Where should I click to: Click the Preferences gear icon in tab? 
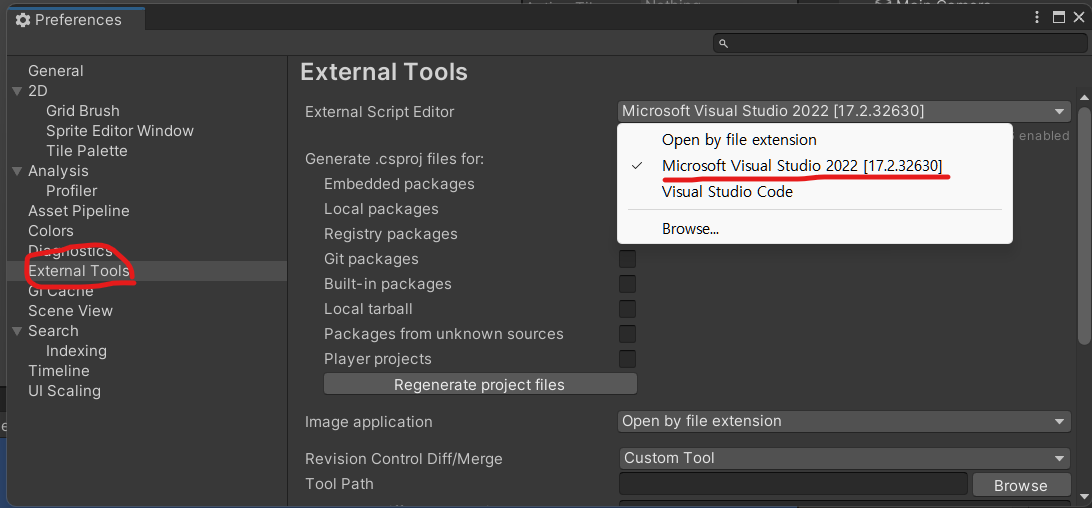pyautogui.click(x=22, y=20)
